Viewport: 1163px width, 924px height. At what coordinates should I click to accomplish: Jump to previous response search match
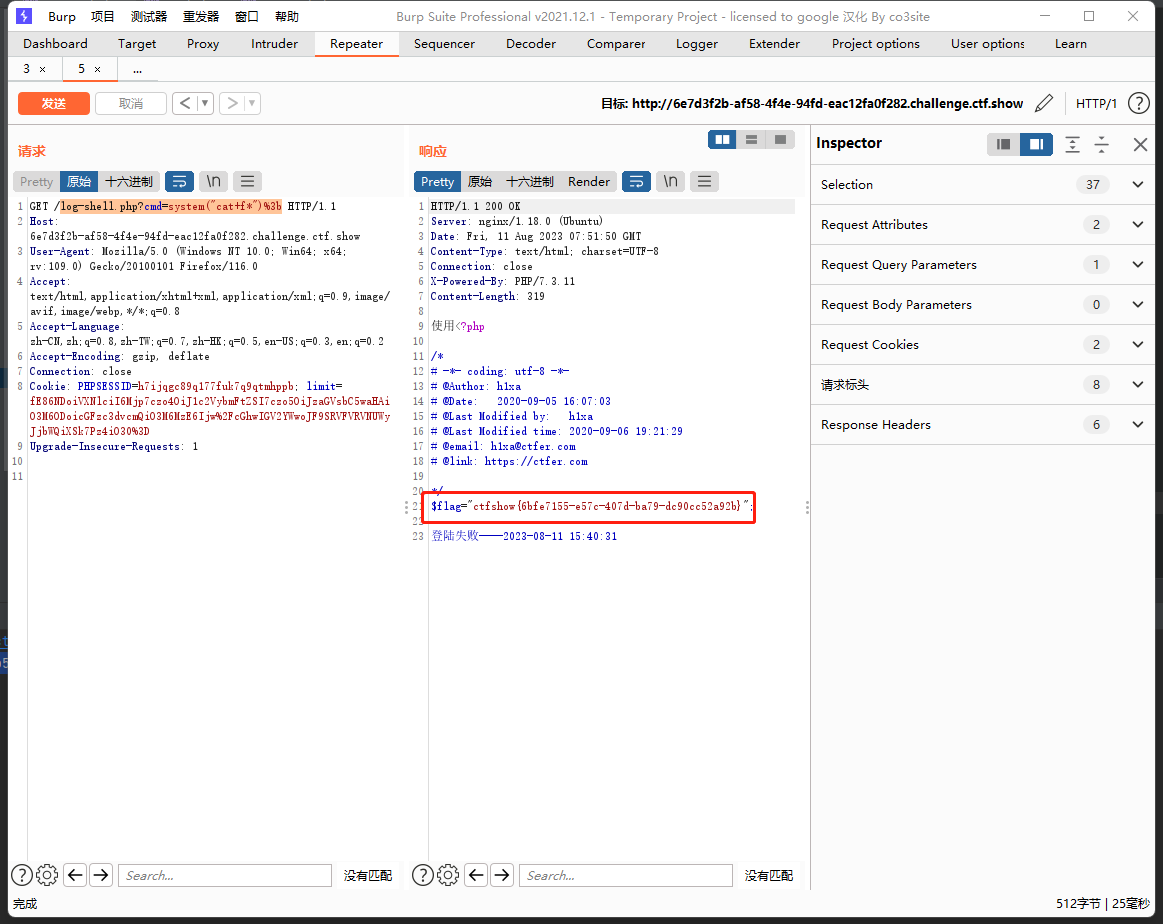[476, 876]
